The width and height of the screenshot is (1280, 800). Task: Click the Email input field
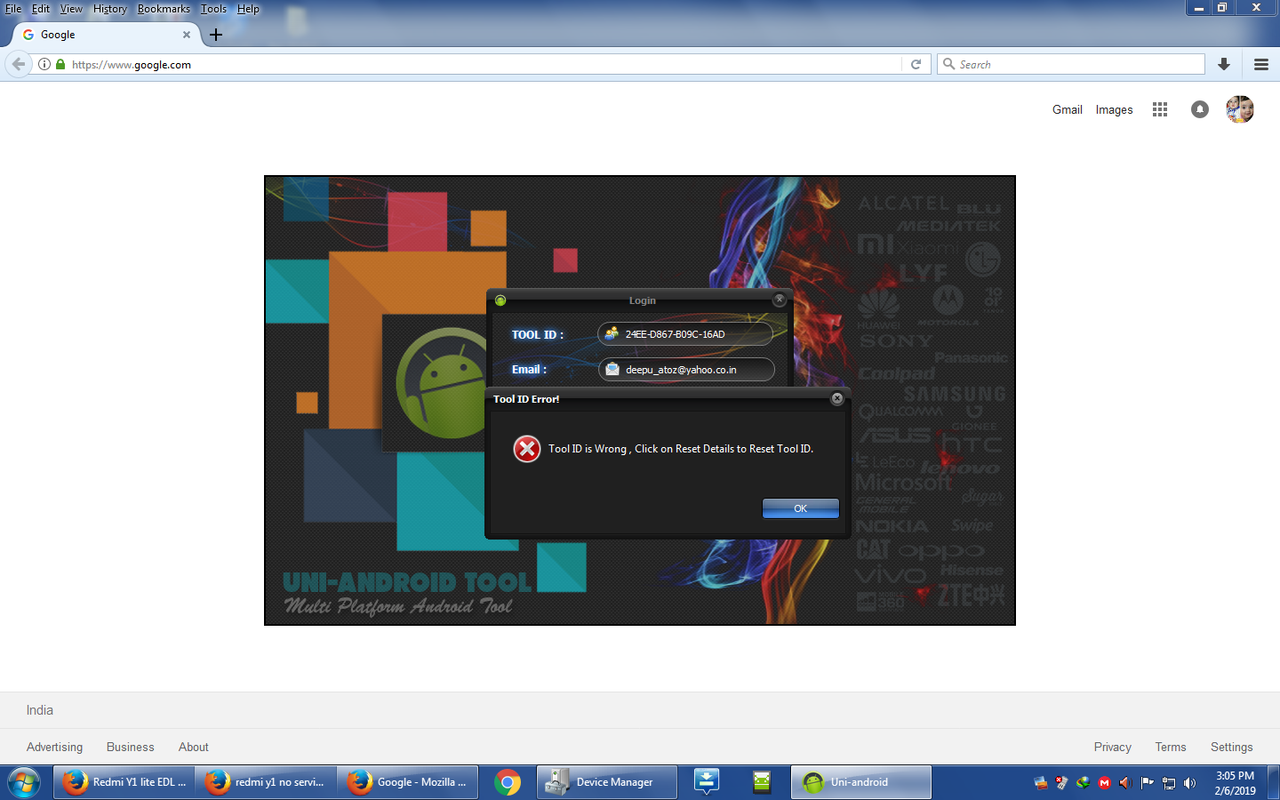pyautogui.click(x=686, y=370)
